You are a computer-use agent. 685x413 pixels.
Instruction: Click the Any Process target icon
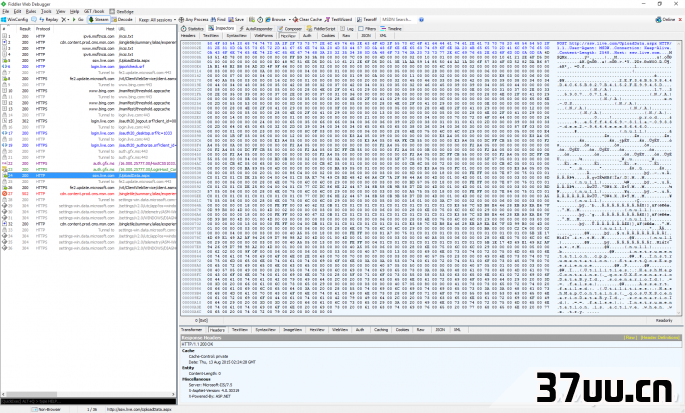(x=181, y=20)
